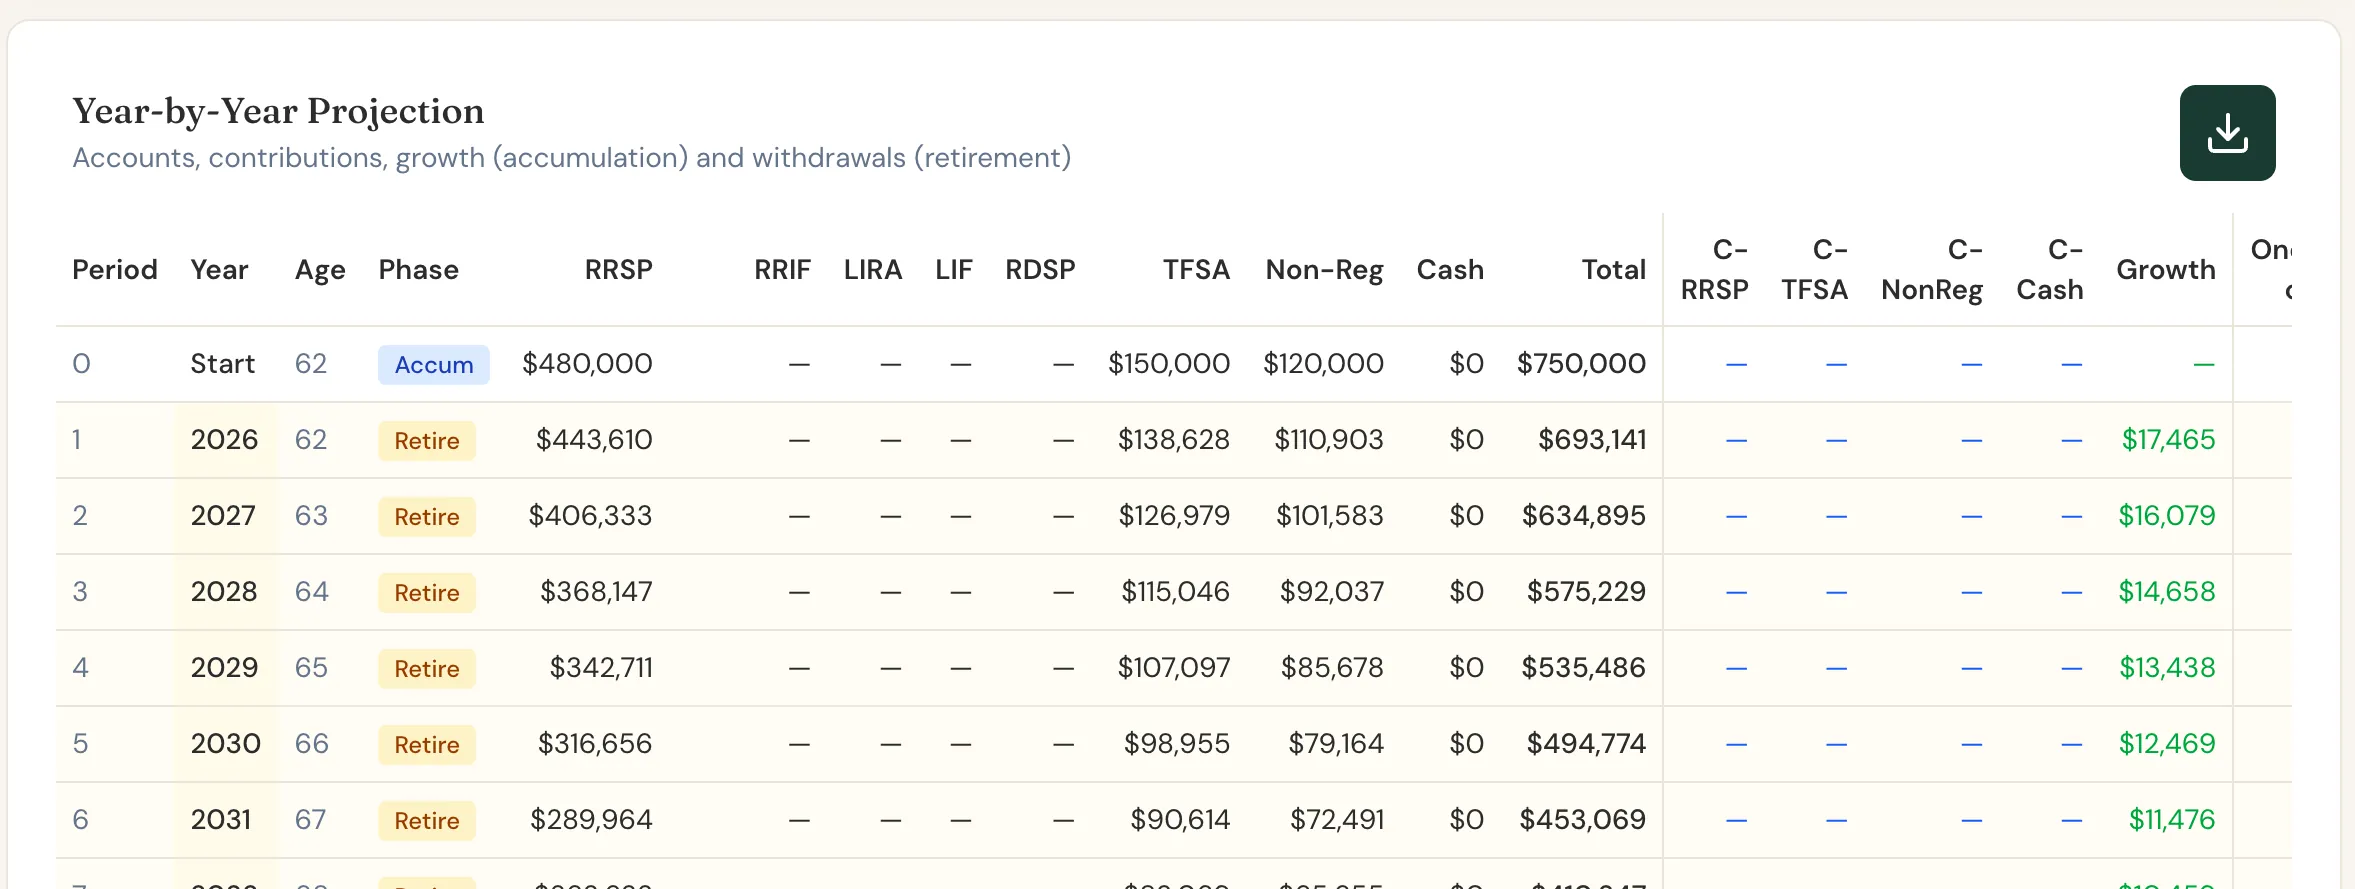Viewport: 2355px width, 889px height.
Task: Click the RDSP column header
Action: 1040,270
